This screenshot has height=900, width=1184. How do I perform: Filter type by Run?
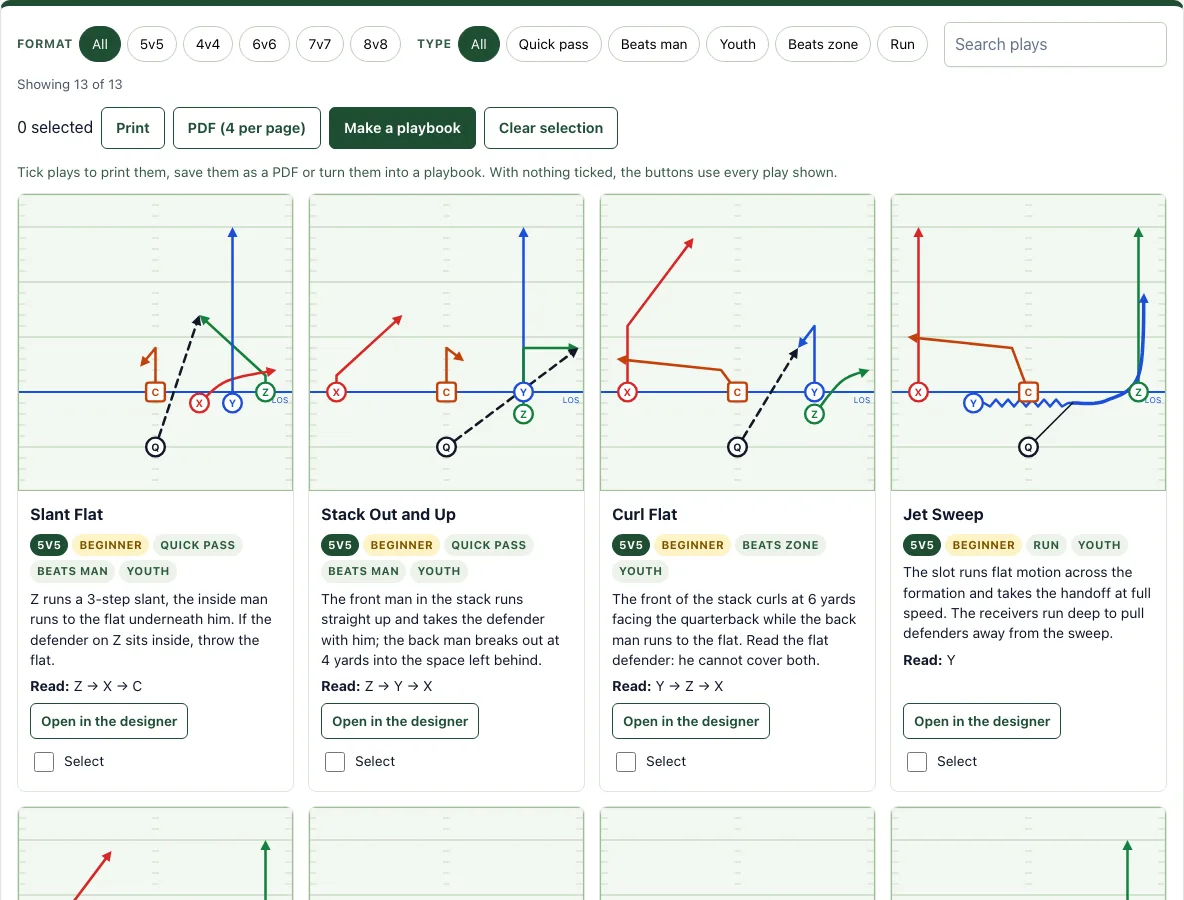(902, 45)
